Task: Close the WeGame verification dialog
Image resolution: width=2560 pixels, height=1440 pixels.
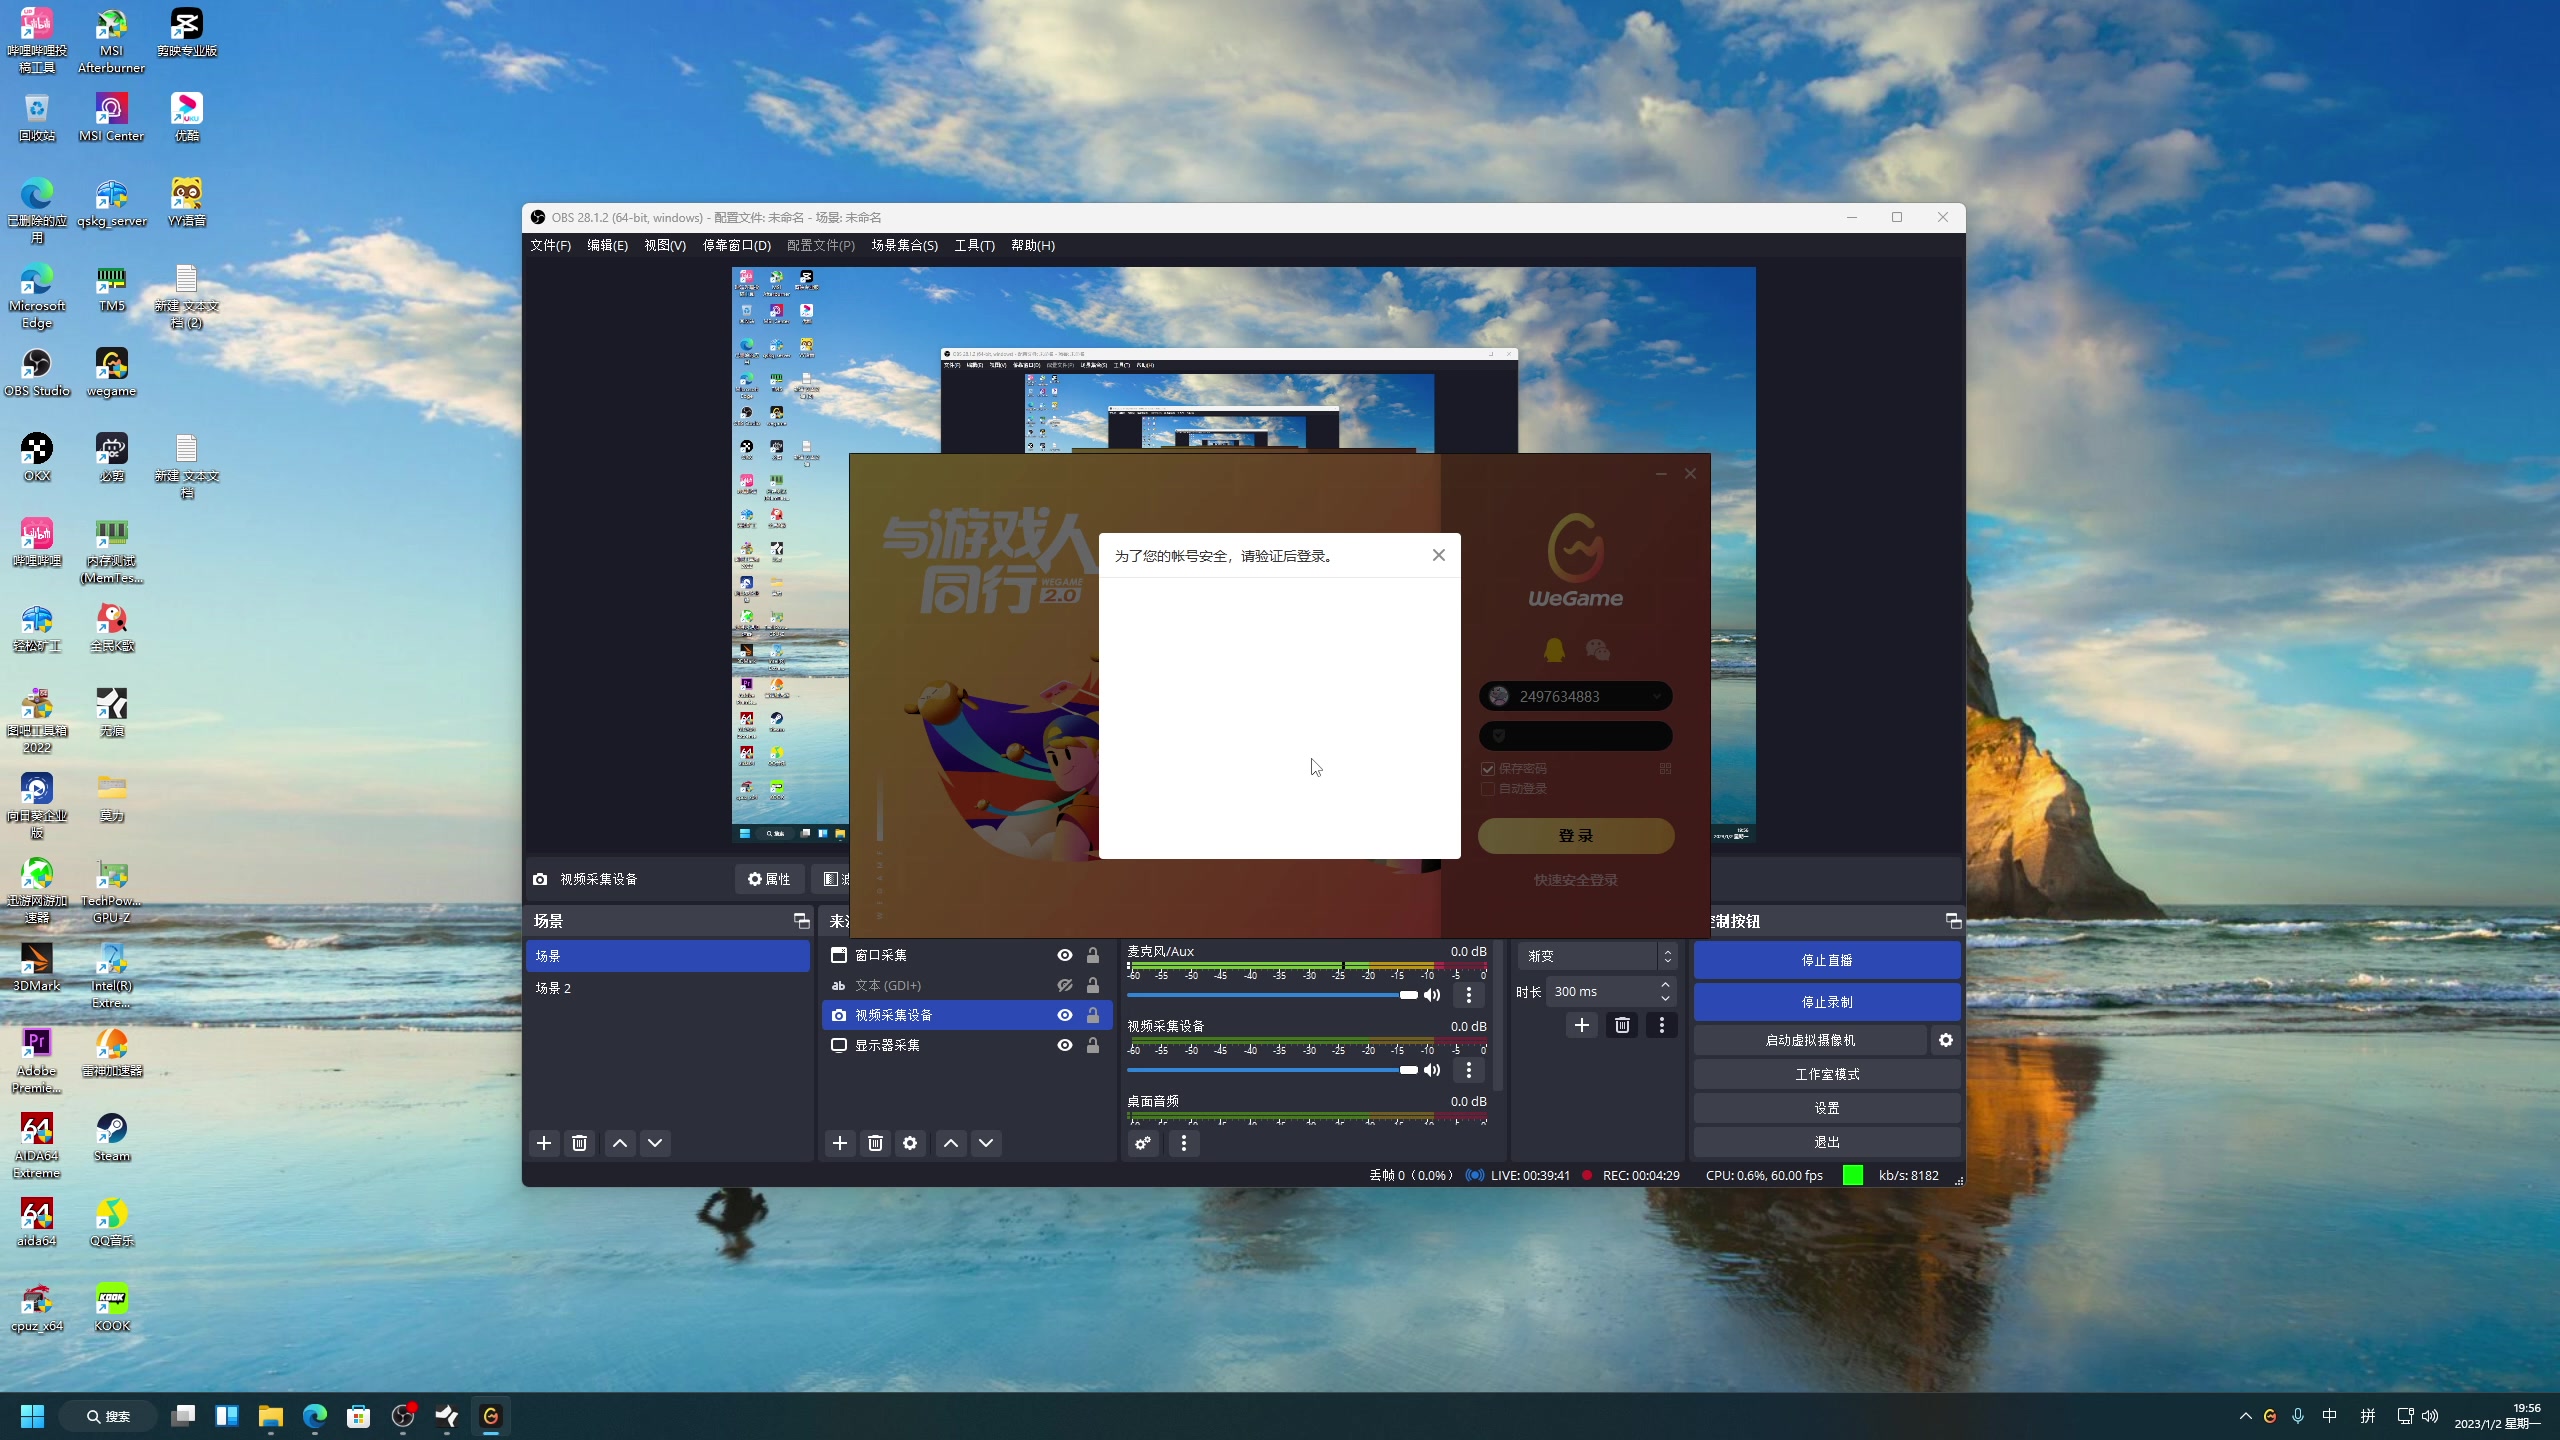Action: coord(1439,555)
